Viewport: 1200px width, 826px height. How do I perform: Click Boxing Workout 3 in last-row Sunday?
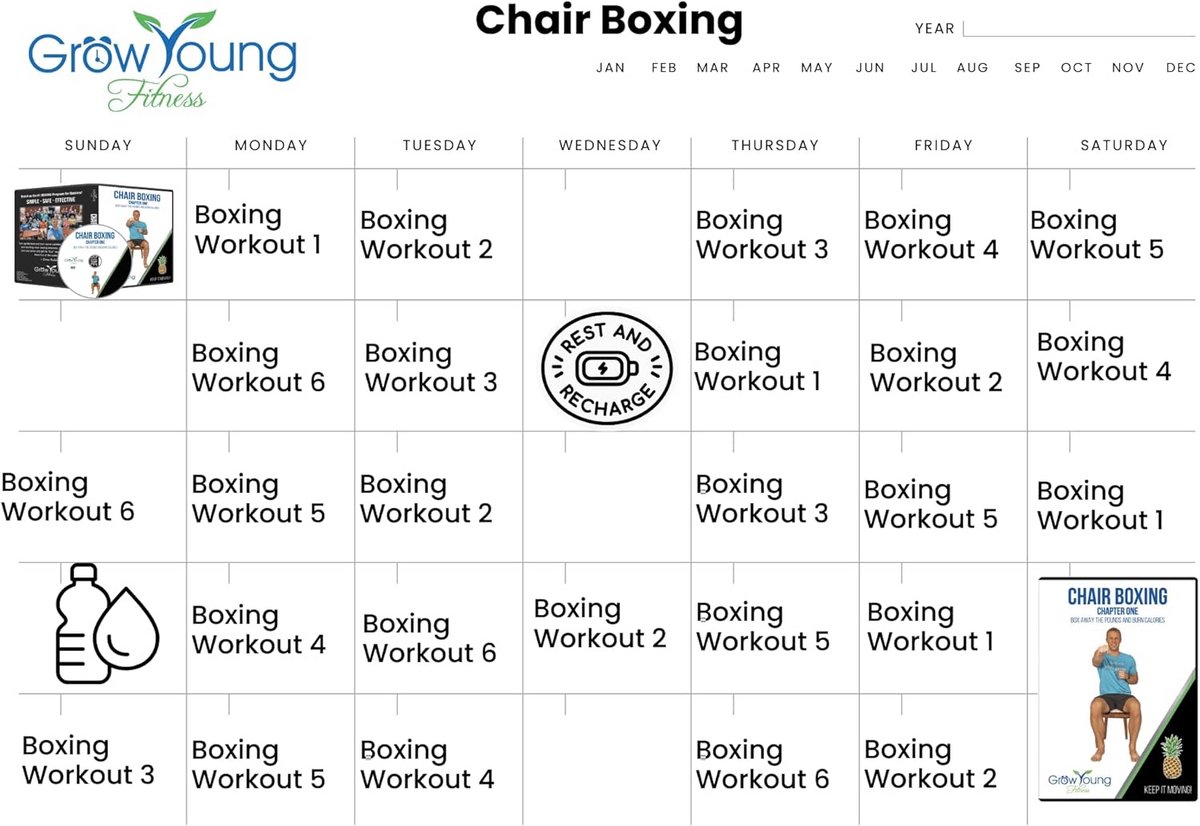(x=88, y=760)
